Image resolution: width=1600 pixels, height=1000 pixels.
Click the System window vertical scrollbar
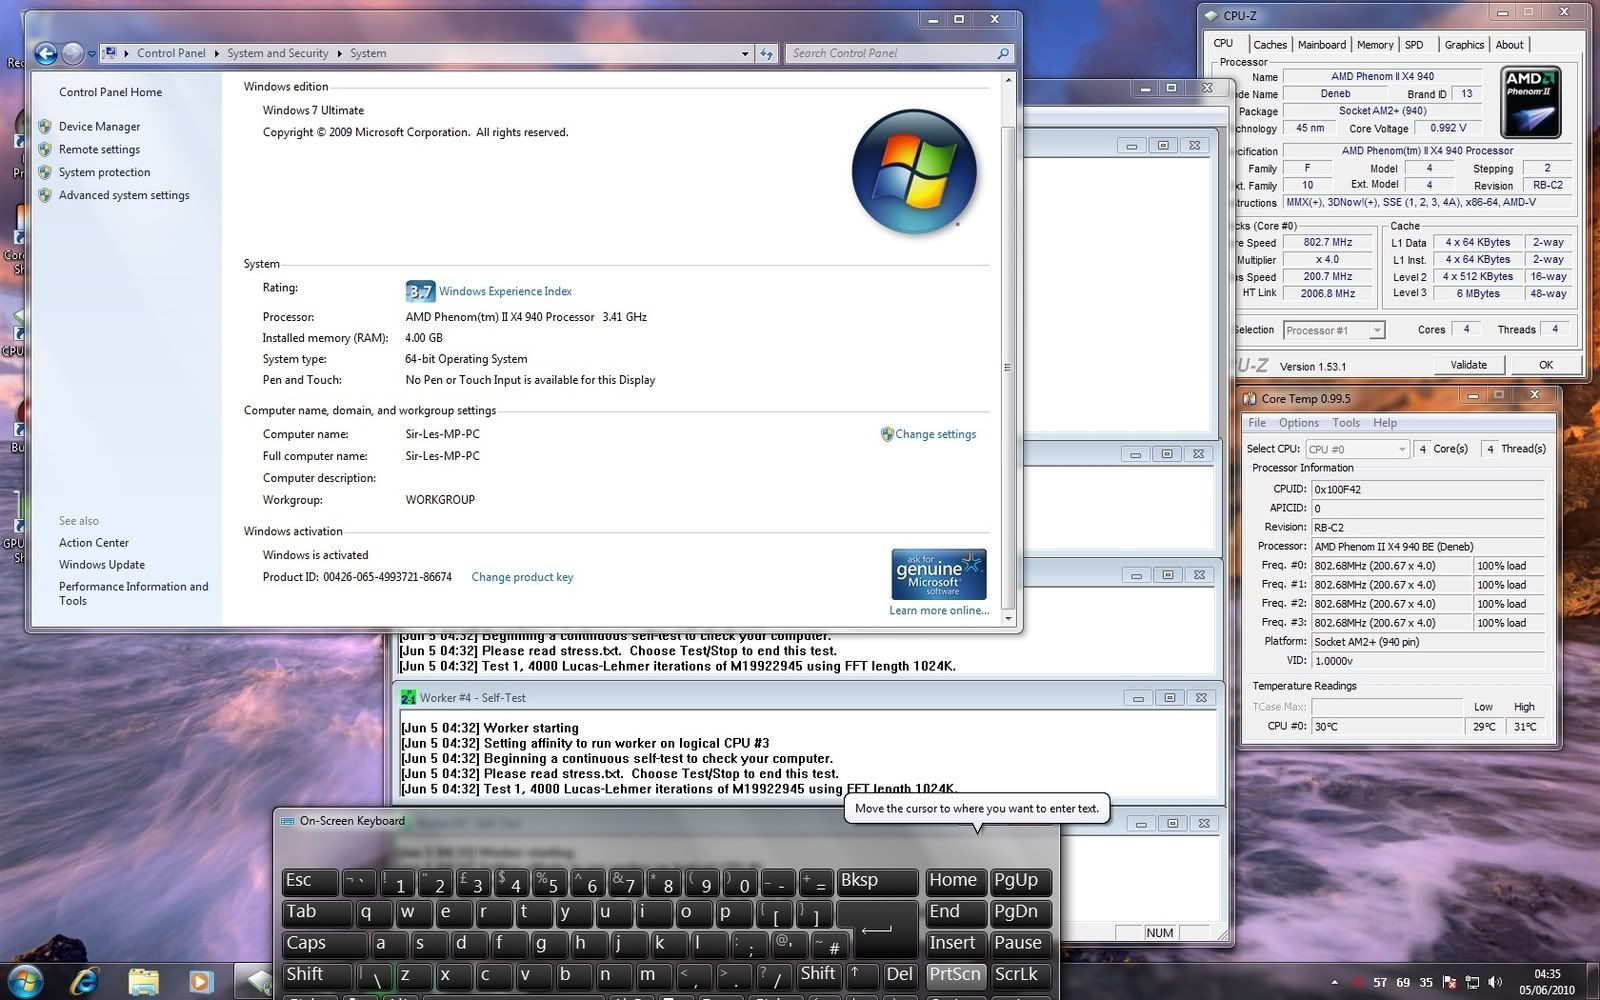(1008, 368)
